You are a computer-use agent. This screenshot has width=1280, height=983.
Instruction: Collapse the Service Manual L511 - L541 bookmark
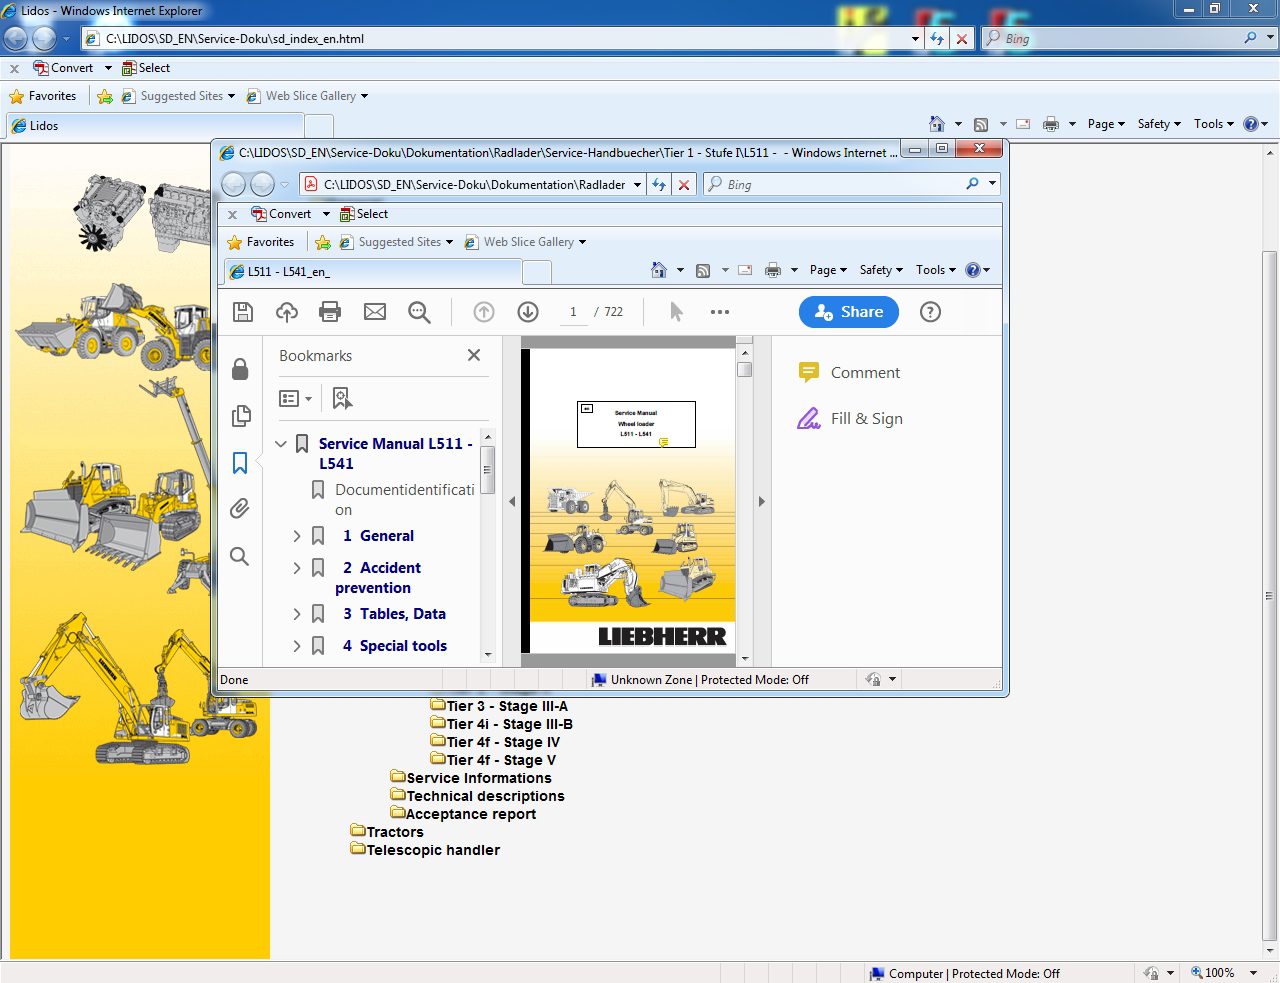[281, 443]
